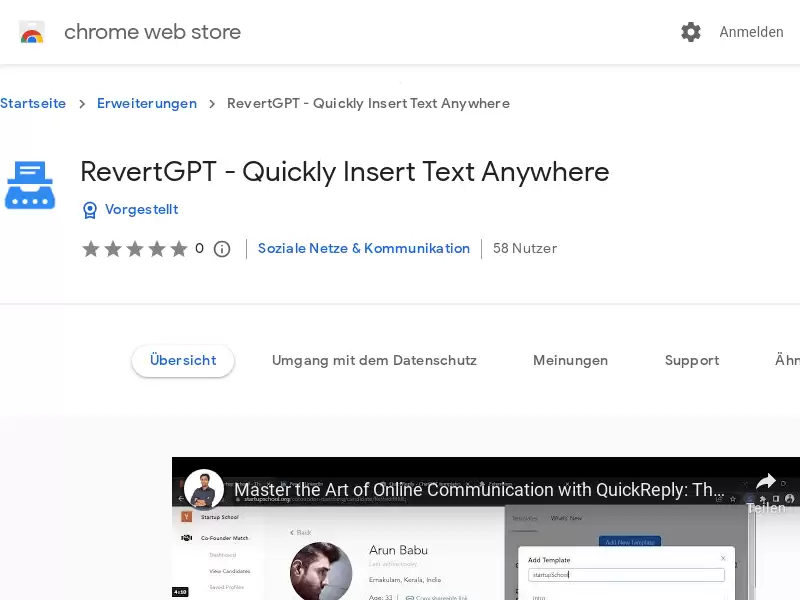Viewport: 800px width, 600px height.
Task: Click the Anmelden sign-in link
Action: coord(751,32)
